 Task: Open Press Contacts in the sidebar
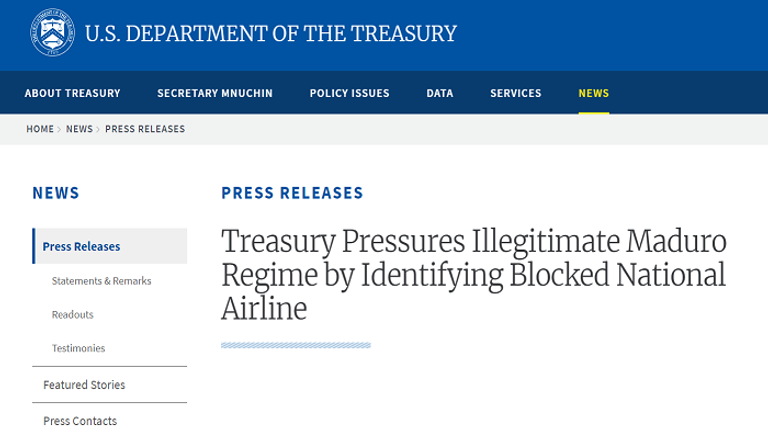point(80,421)
